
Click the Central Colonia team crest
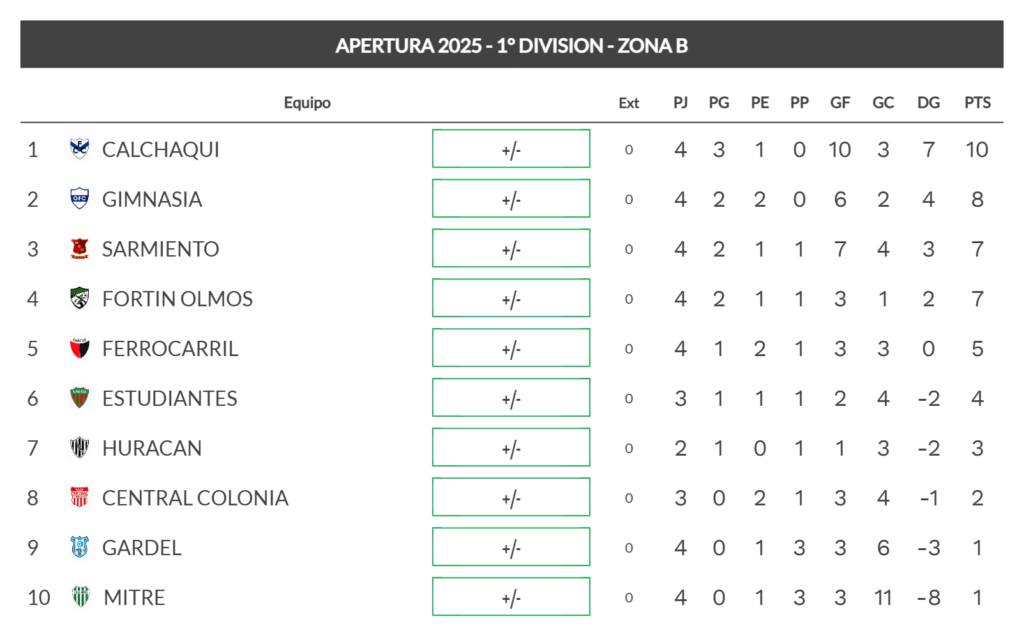pos(80,498)
